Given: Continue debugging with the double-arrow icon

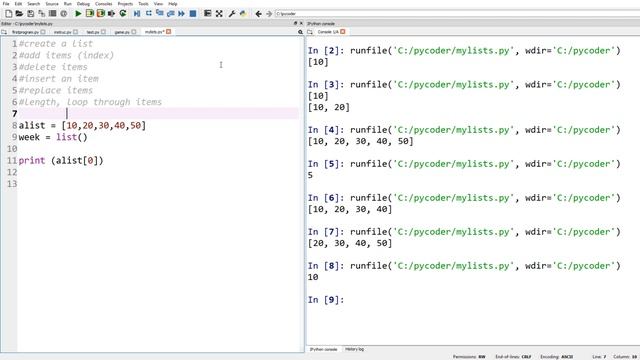Looking at the screenshot, I should pos(182,13).
